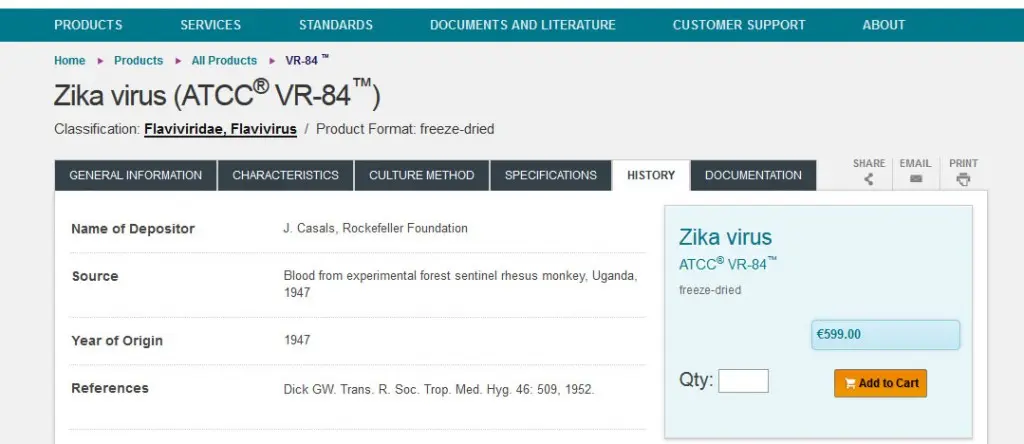Open Documents and Literature menu
This screenshot has height=444, width=1024.
(x=522, y=25)
